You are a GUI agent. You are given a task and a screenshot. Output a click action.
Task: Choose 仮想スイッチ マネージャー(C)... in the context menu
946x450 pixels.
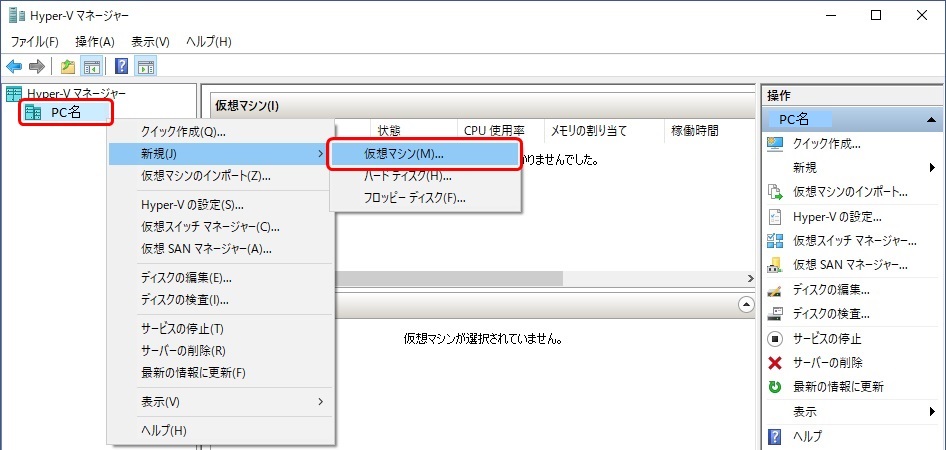pyautogui.click(x=221, y=227)
